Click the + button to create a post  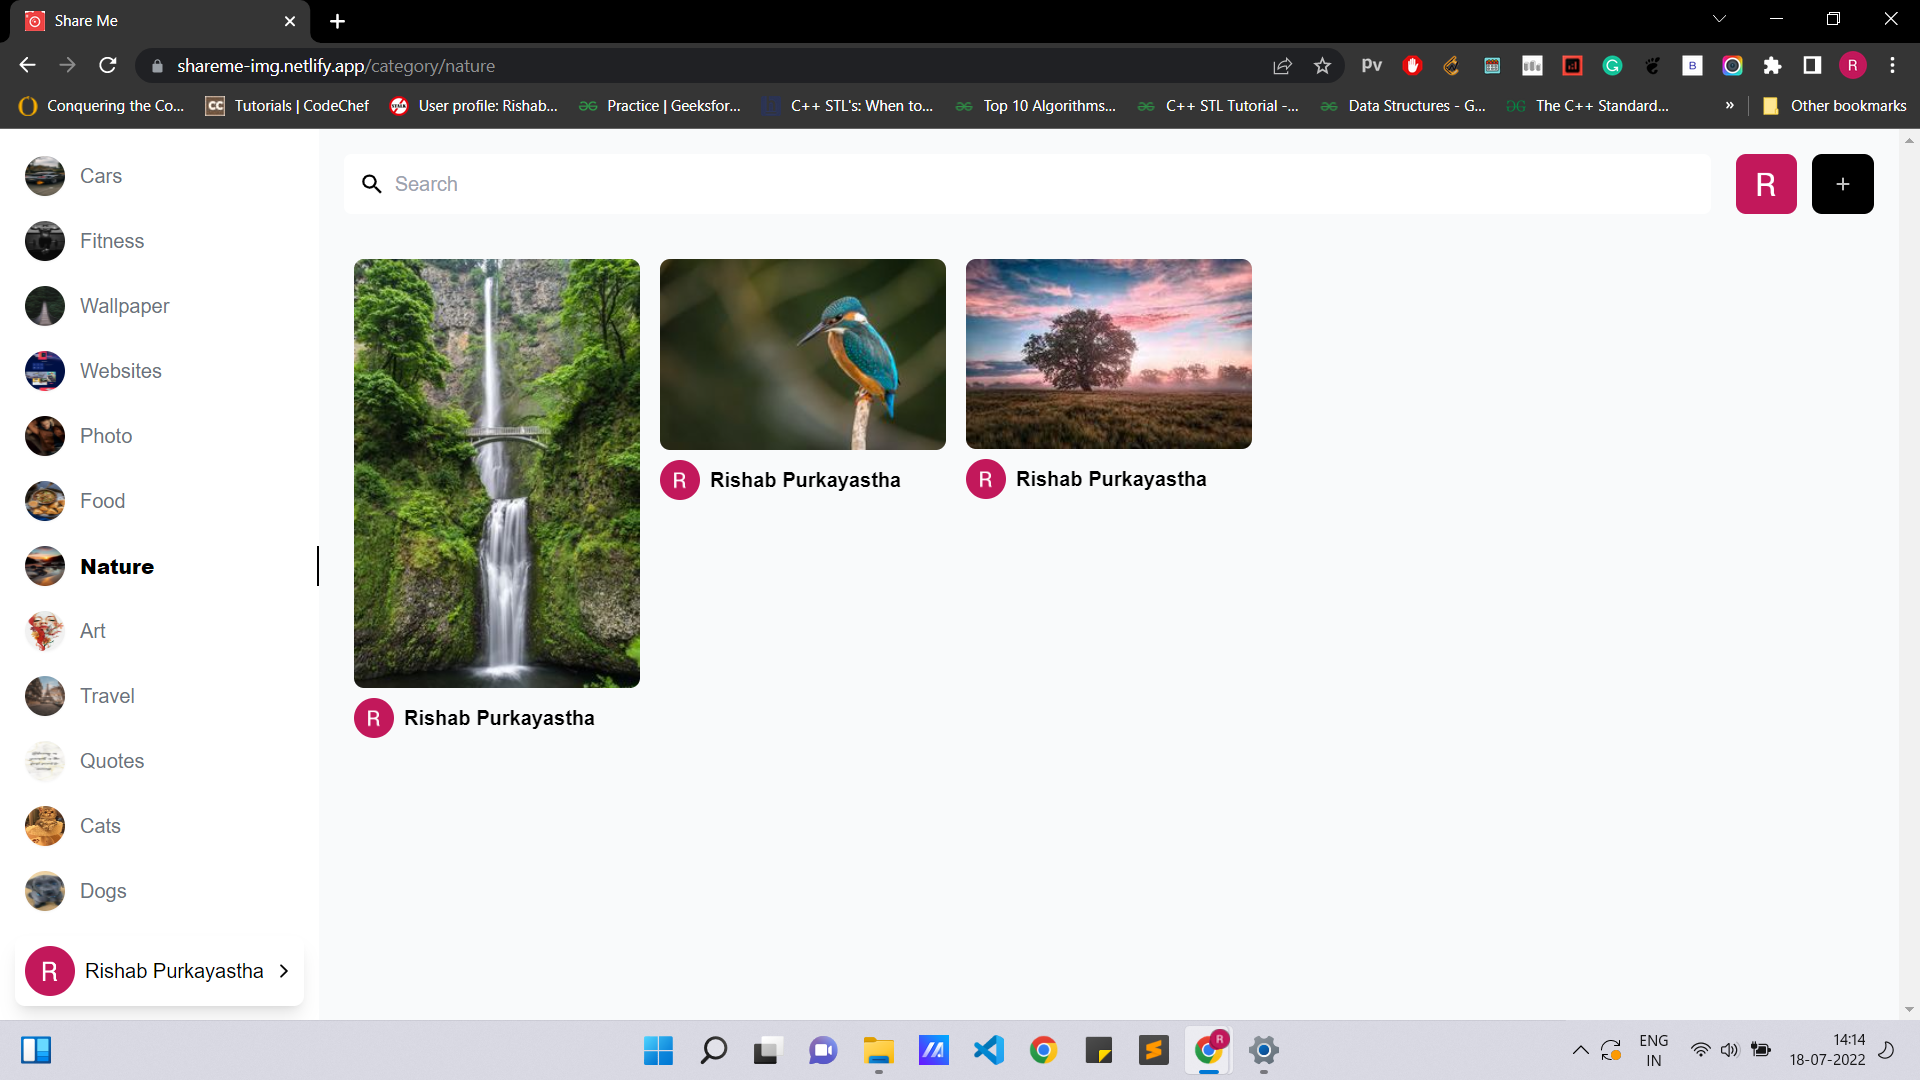click(1842, 184)
